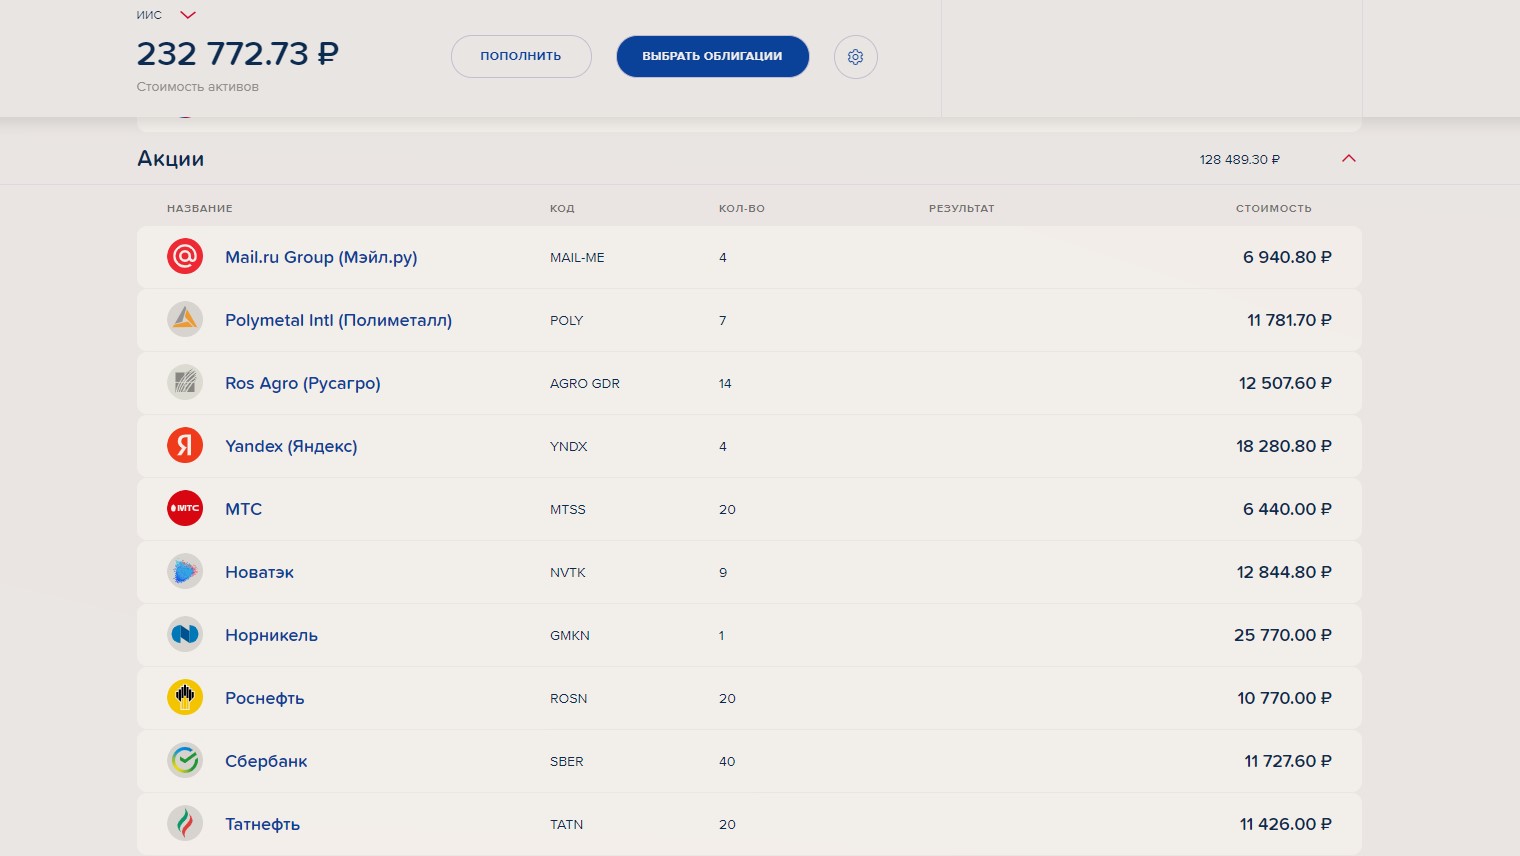
Task: Click the 6 940.80 ₽ Mail.ru value
Action: [x=1287, y=257]
